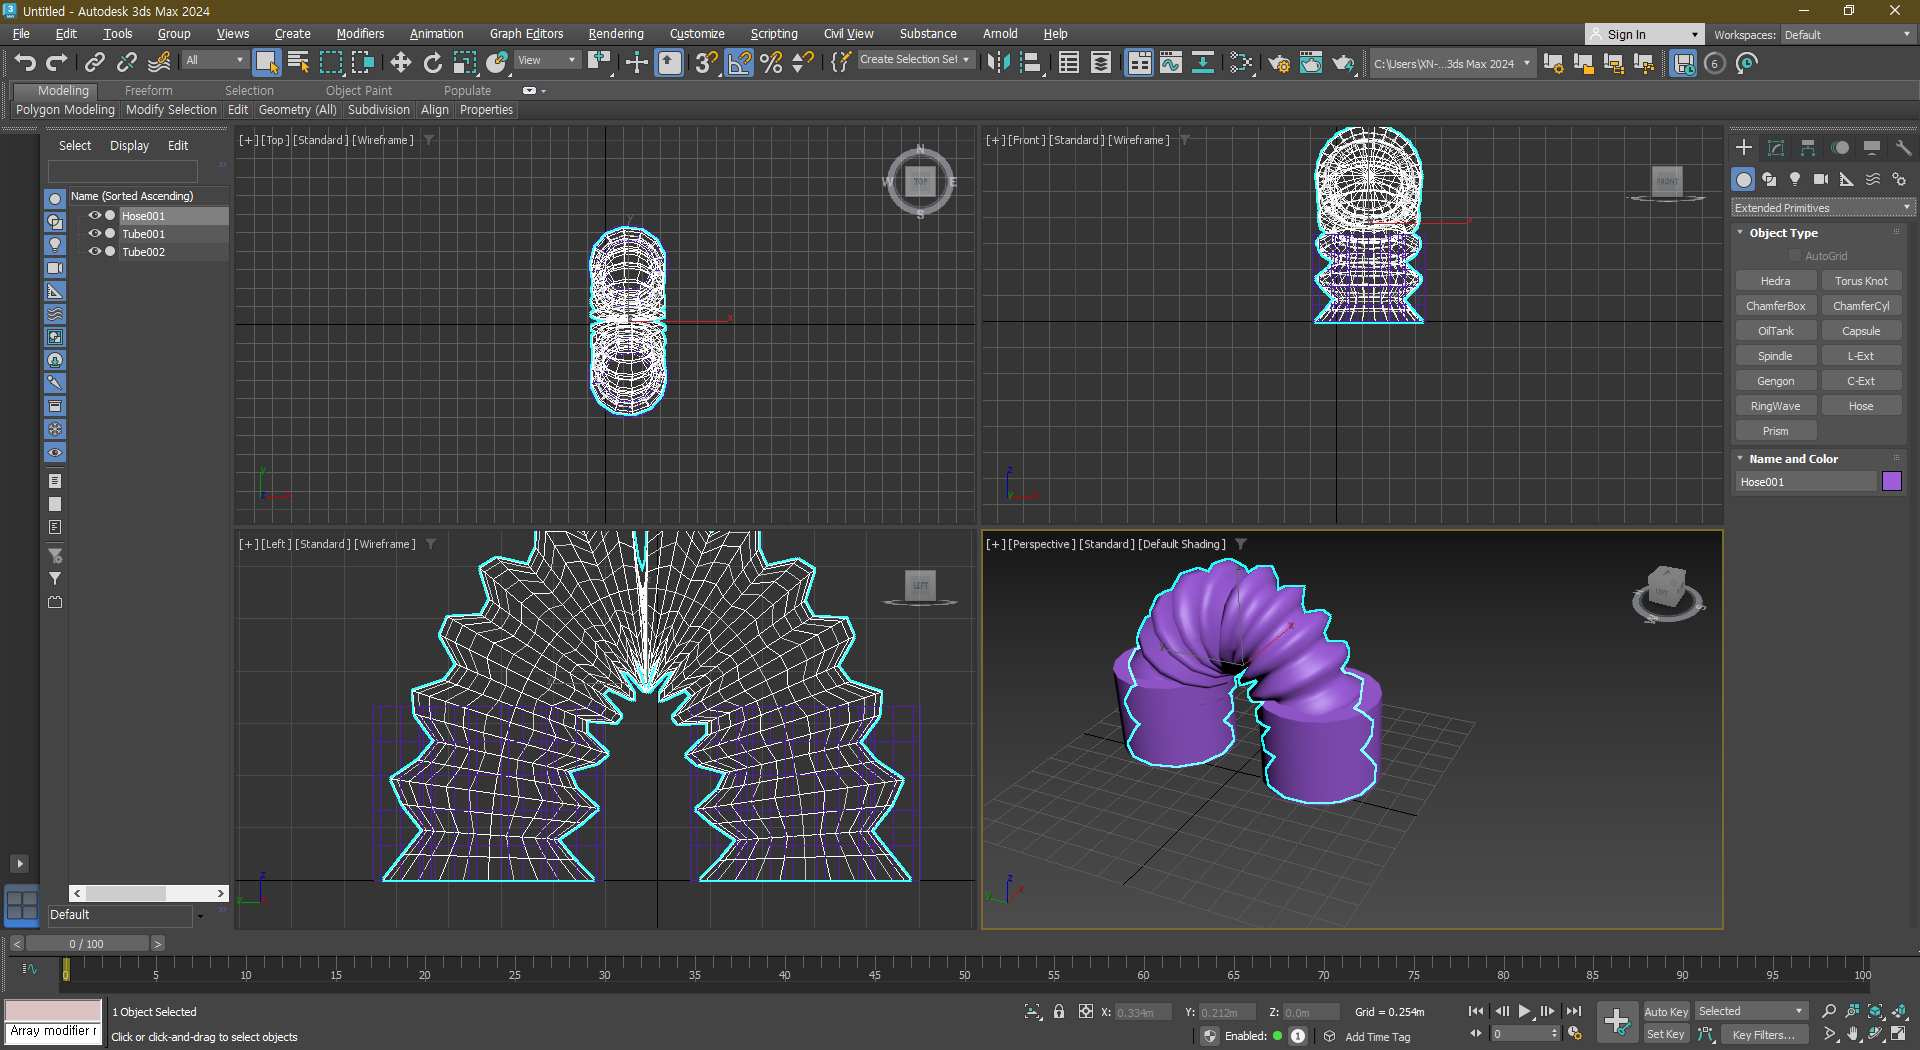Go to start frame button
This screenshot has height=1050, width=1920.
pos(1476,1011)
